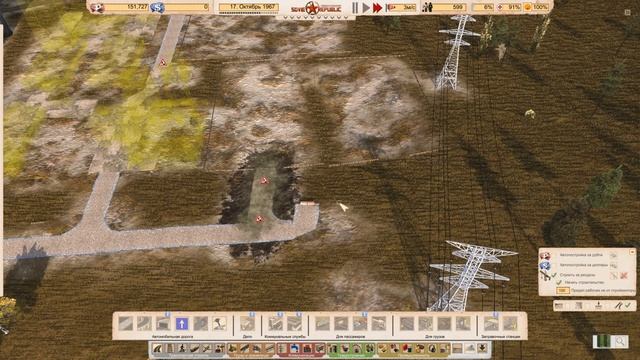Click the dollar balance icon in top bar

pos(157,7)
